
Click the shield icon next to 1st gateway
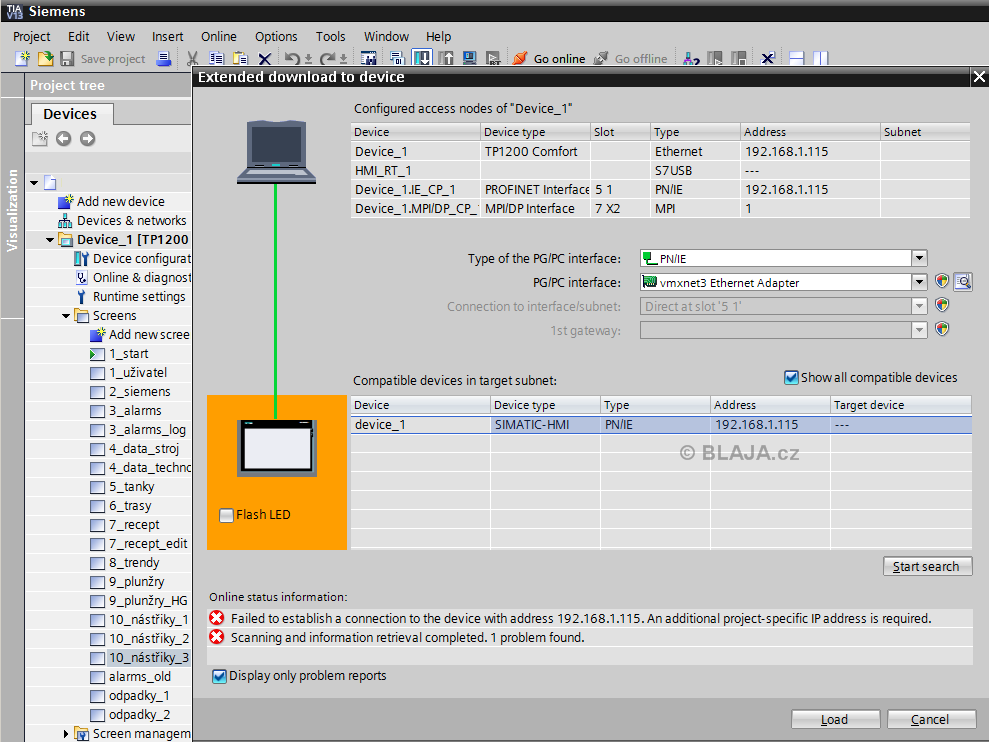942,329
